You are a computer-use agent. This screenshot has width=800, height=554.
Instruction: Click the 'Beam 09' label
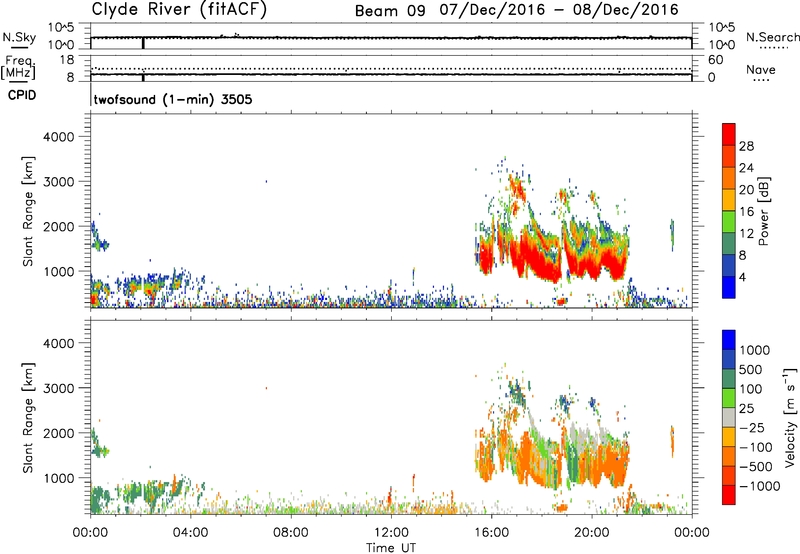pyautogui.click(x=390, y=11)
